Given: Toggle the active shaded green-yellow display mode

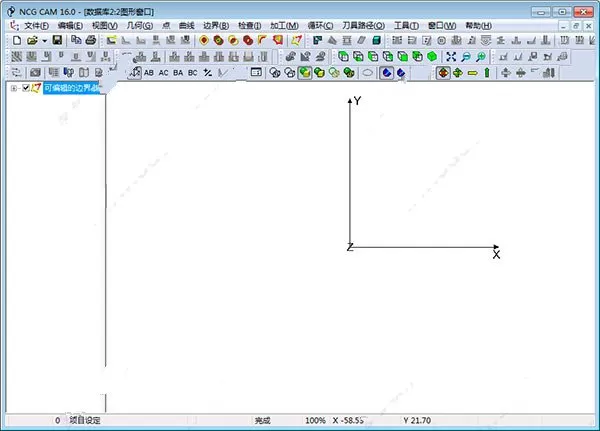Looking at the screenshot, I should point(305,72).
